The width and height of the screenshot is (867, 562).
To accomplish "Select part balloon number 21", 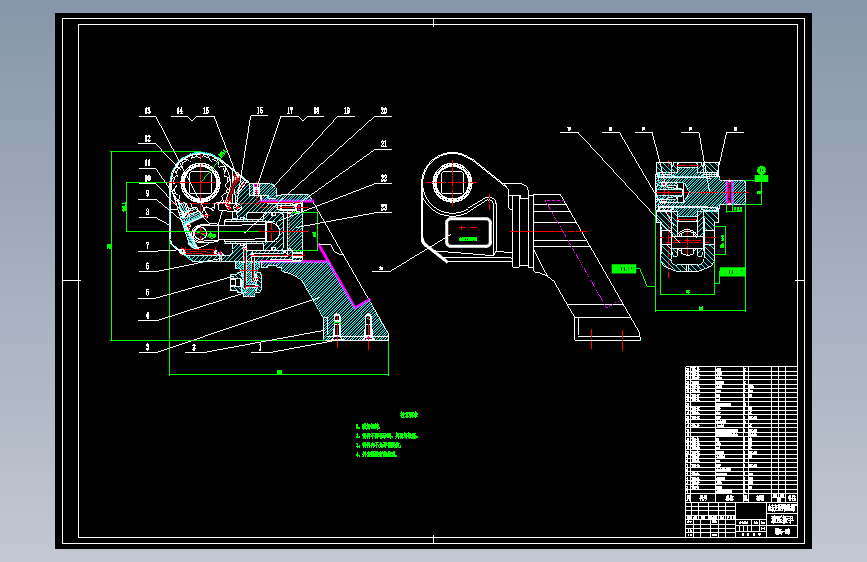I will (x=384, y=144).
